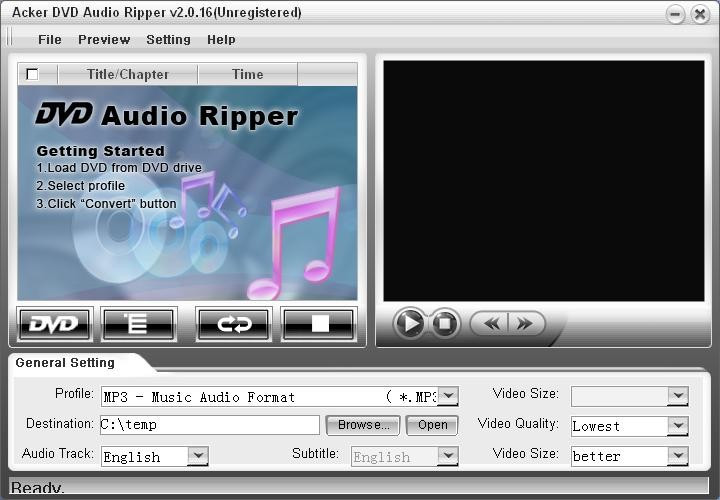720x500 pixels.
Task: Click the '2.Select profile' text
Action: point(80,185)
